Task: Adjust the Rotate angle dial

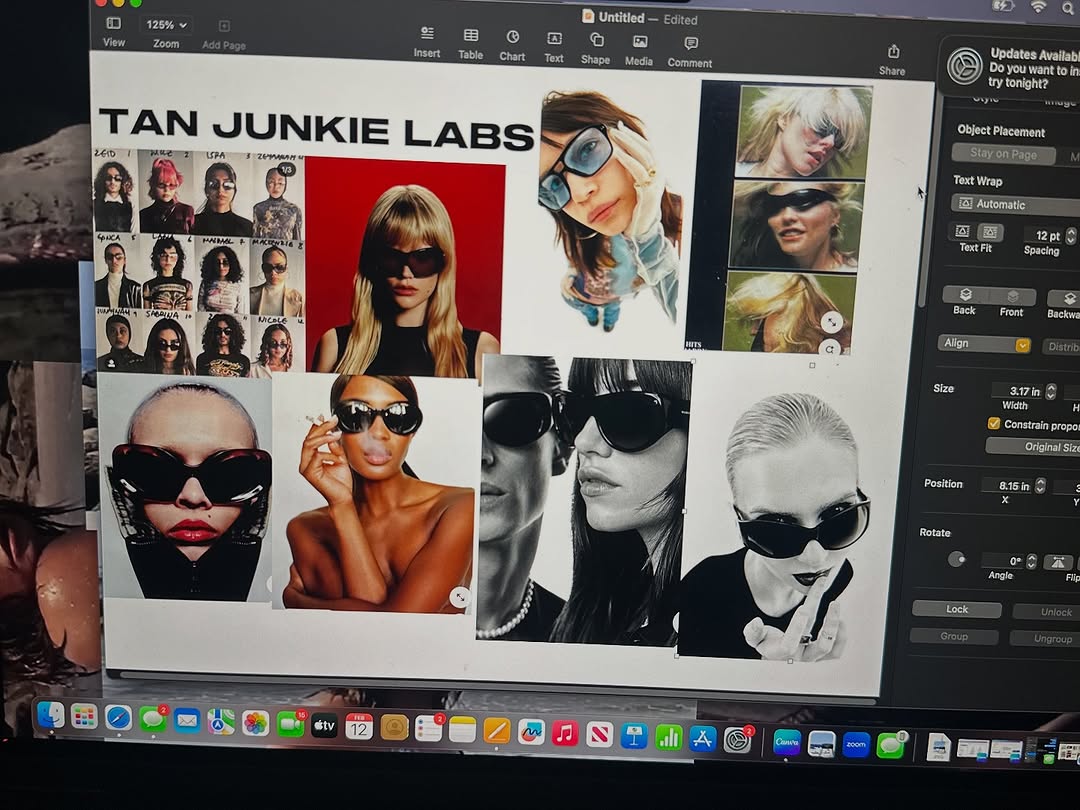Action: (x=957, y=559)
